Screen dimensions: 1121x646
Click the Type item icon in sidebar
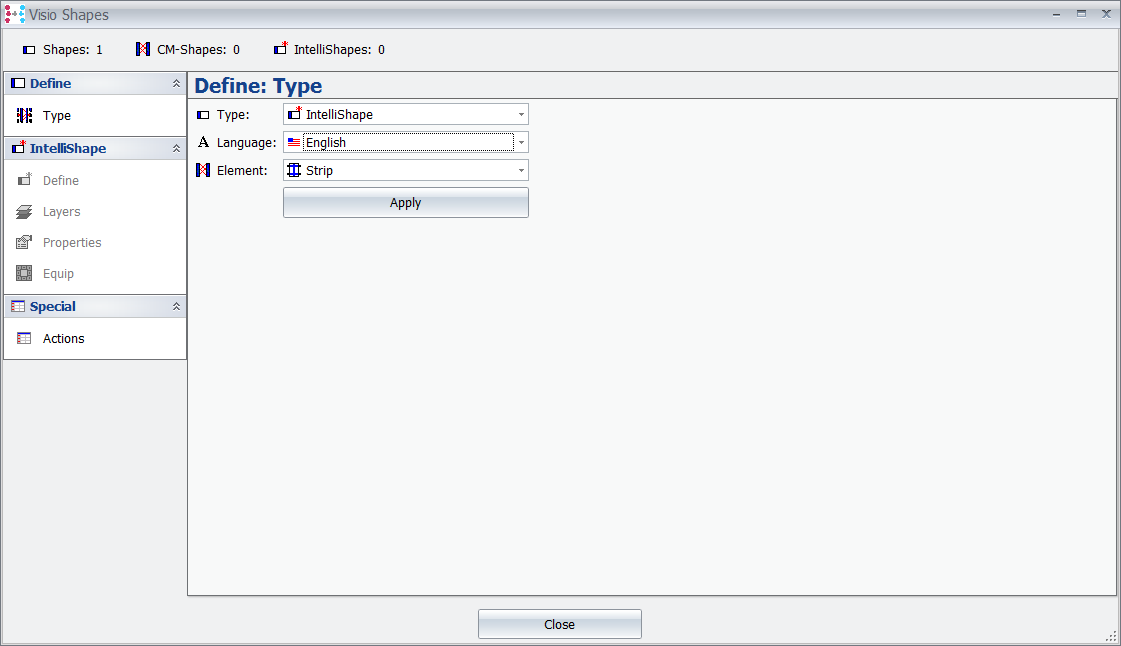click(x=24, y=115)
